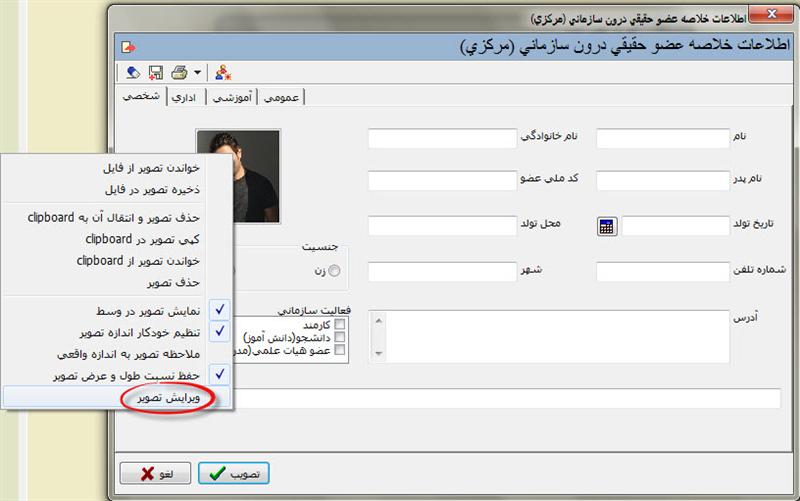Expand the printer dropdown arrow
This screenshot has width=800, height=501.
click(x=197, y=72)
